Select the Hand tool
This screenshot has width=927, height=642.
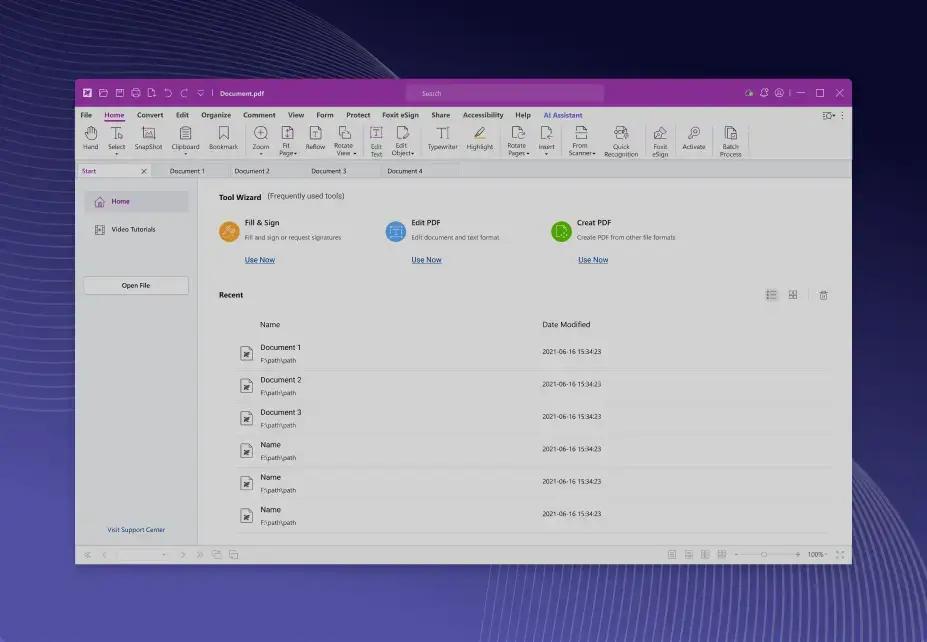click(90, 138)
